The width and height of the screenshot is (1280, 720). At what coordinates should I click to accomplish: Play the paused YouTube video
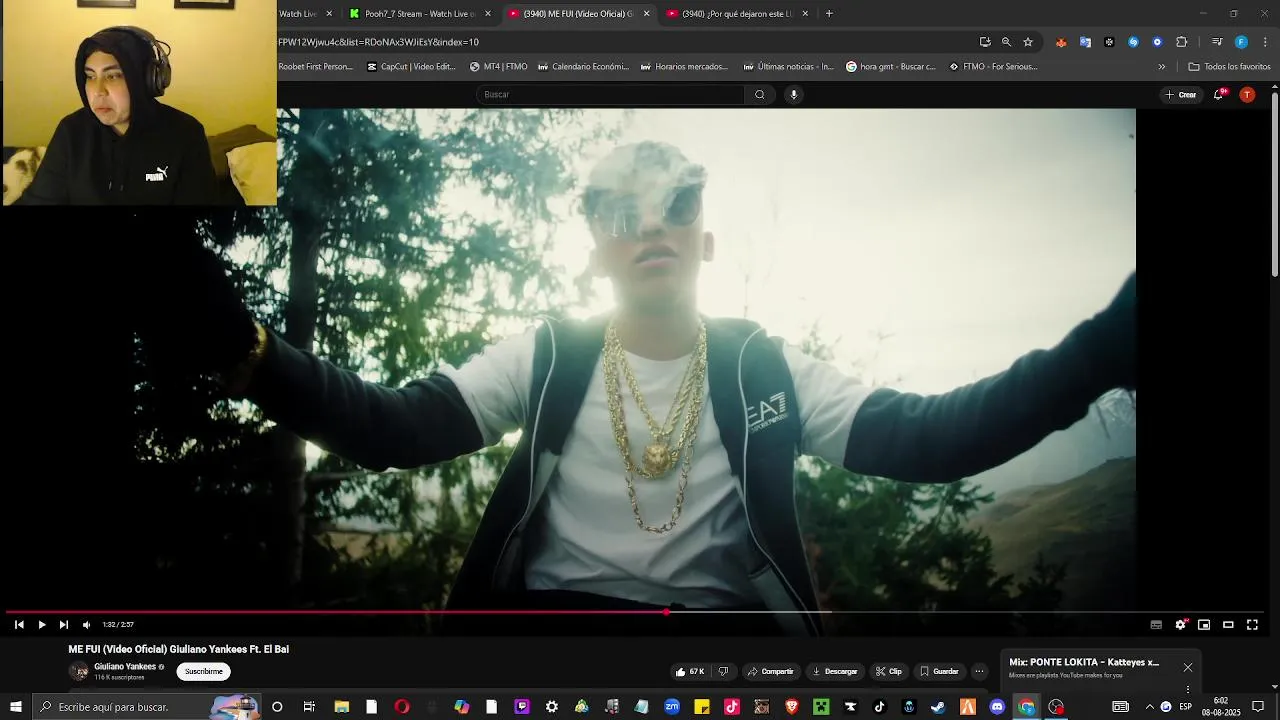pyautogui.click(x=41, y=625)
